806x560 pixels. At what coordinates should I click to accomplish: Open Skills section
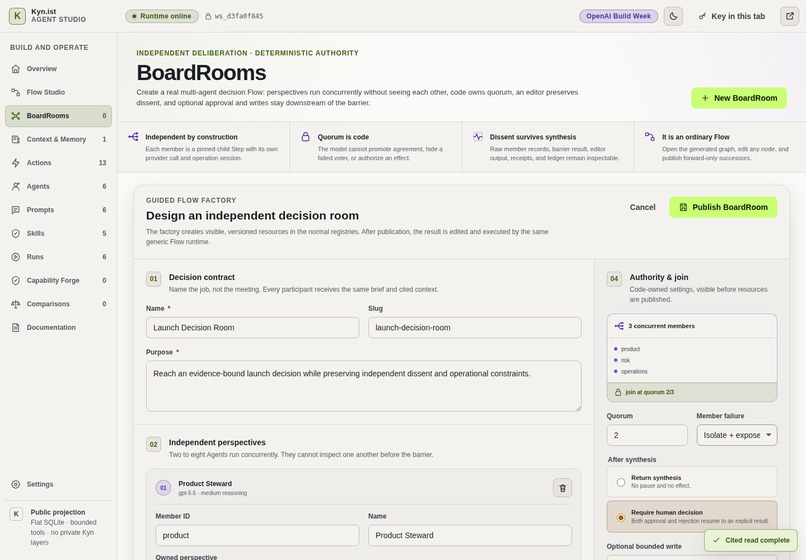click(58, 233)
